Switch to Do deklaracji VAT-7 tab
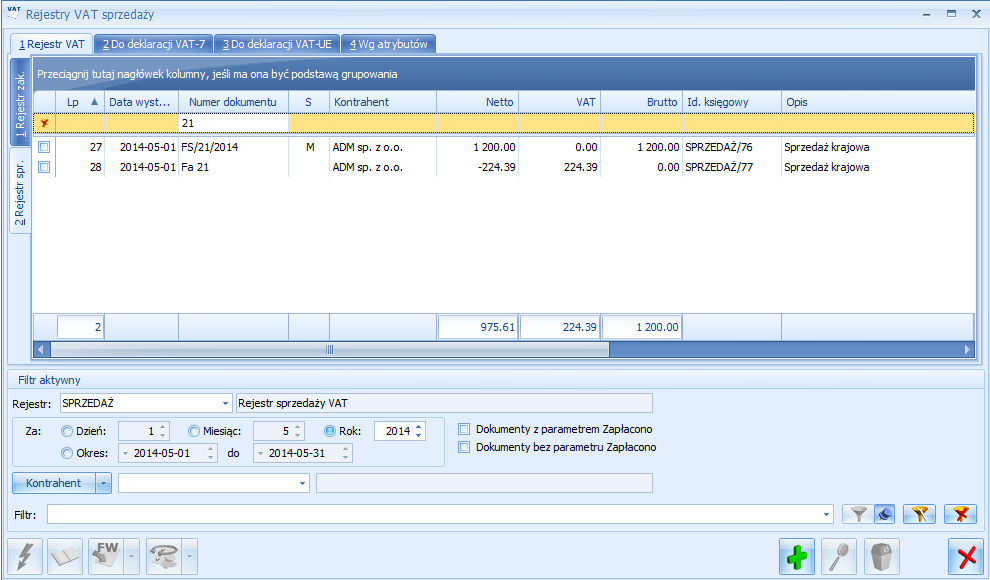 [x=154, y=44]
